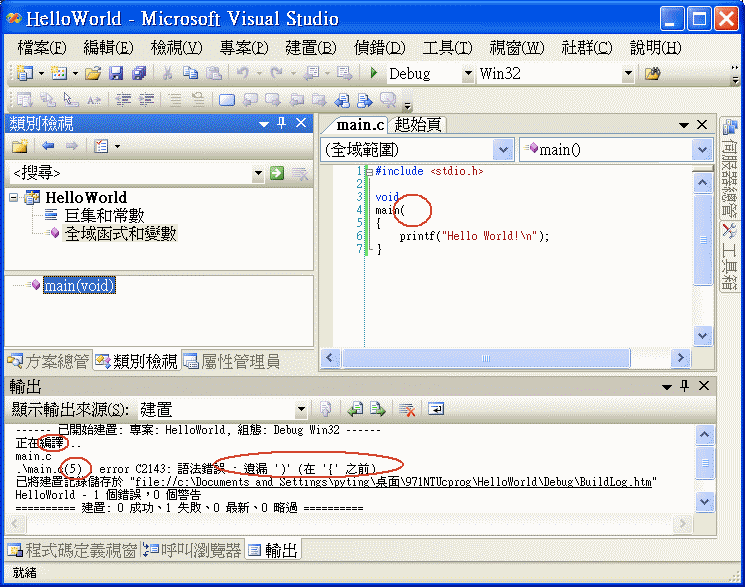Click the Add New Item toolbar icon
The width and height of the screenshot is (745, 587).
tap(59, 73)
